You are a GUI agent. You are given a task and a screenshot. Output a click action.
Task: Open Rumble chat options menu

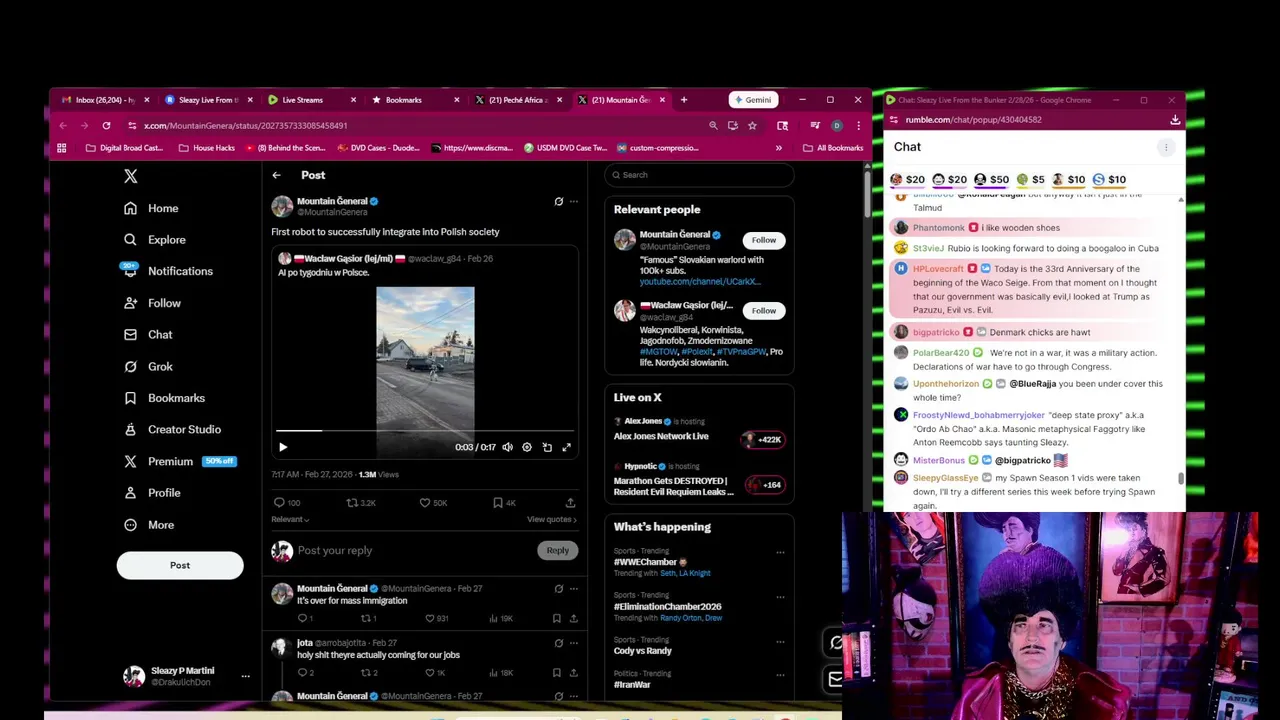coord(1165,148)
